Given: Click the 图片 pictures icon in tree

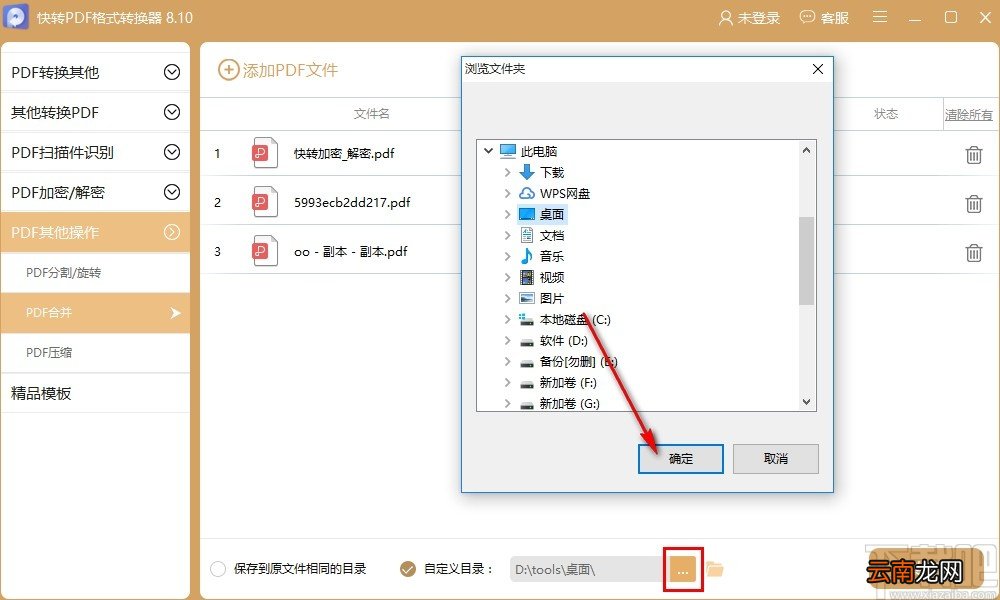Looking at the screenshot, I should (527, 298).
